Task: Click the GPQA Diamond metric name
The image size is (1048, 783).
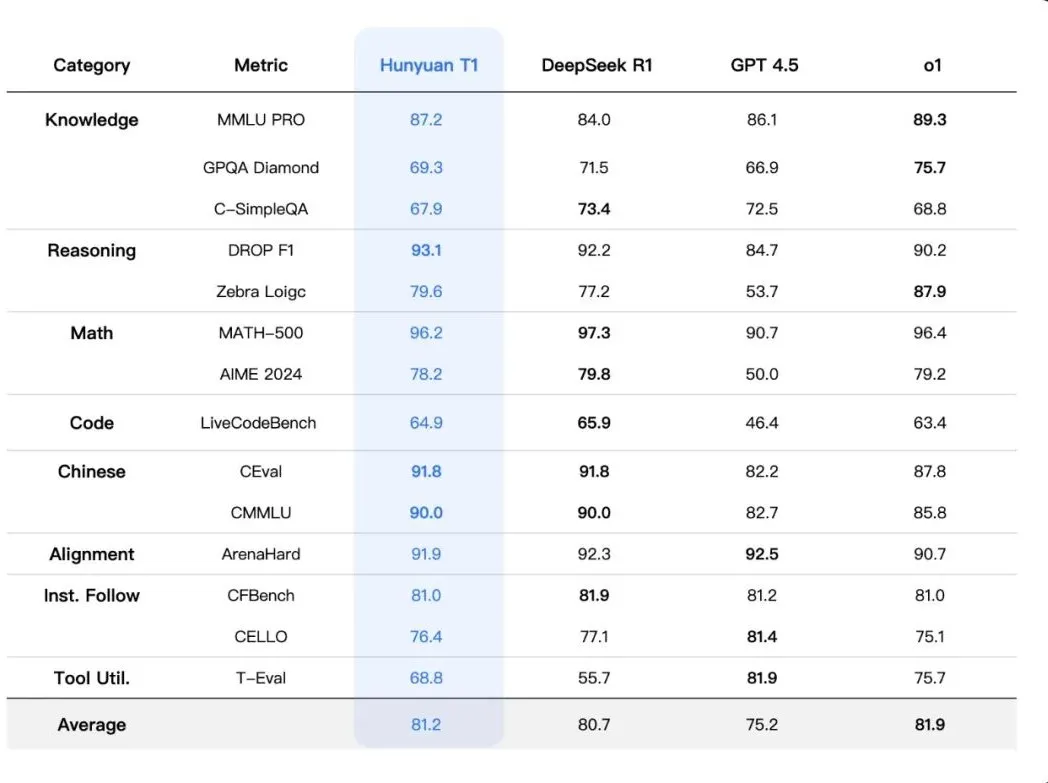Action: click(261, 168)
